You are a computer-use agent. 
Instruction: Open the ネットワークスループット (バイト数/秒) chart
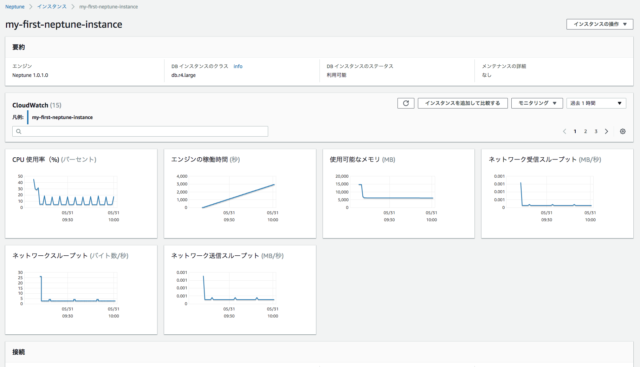81,290
